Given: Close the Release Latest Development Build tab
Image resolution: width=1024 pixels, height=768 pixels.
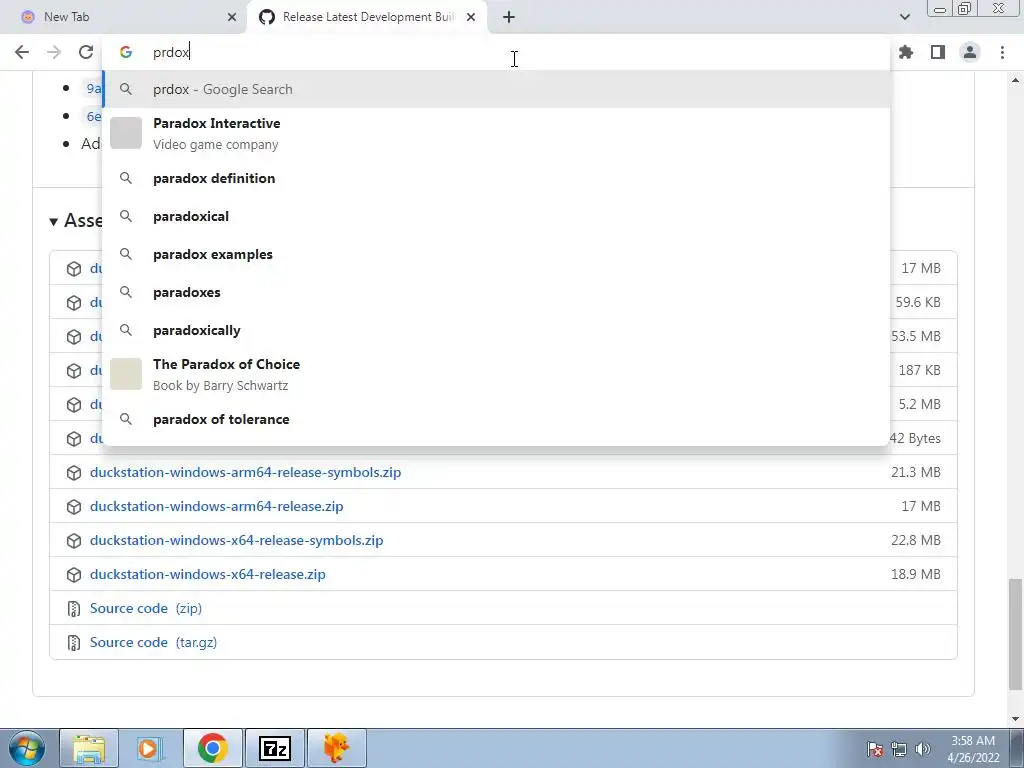Looking at the screenshot, I should coord(471,17).
